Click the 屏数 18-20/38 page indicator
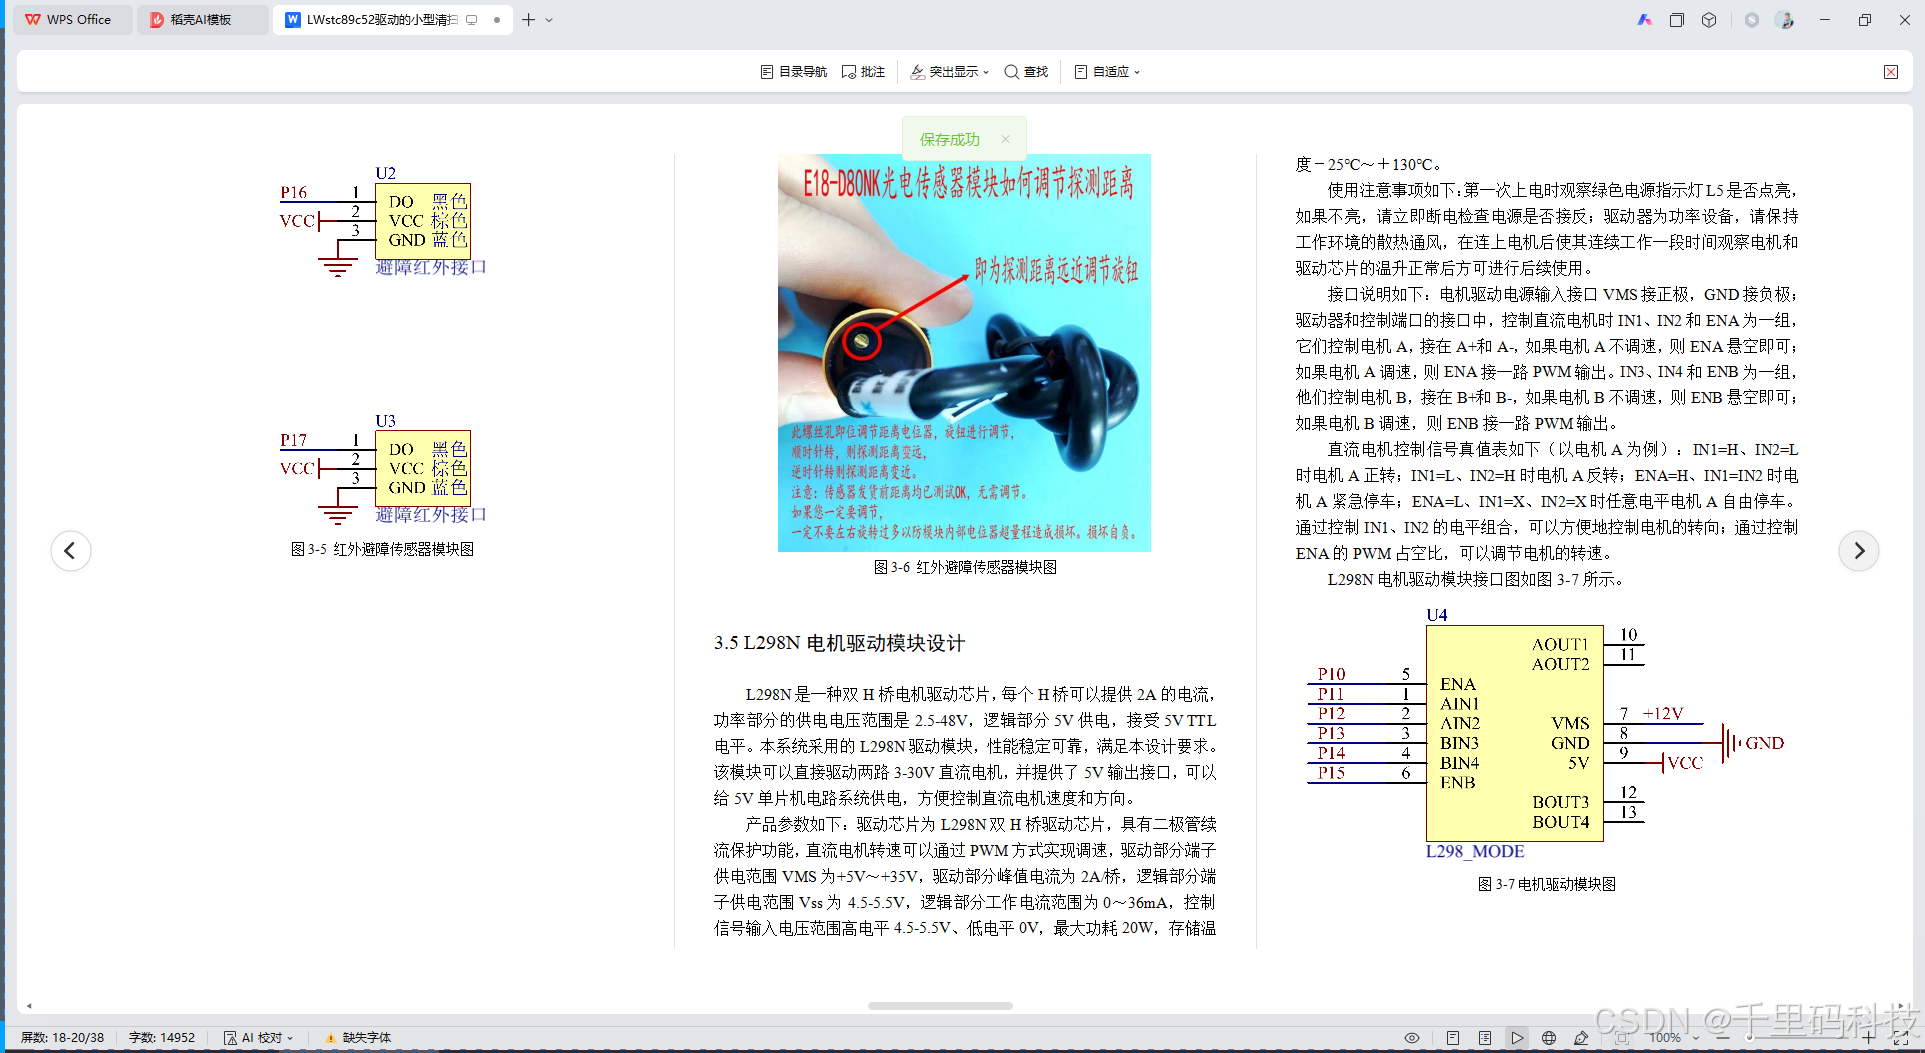Viewport: 1925px width, 1053px height. pos(62,1038)
